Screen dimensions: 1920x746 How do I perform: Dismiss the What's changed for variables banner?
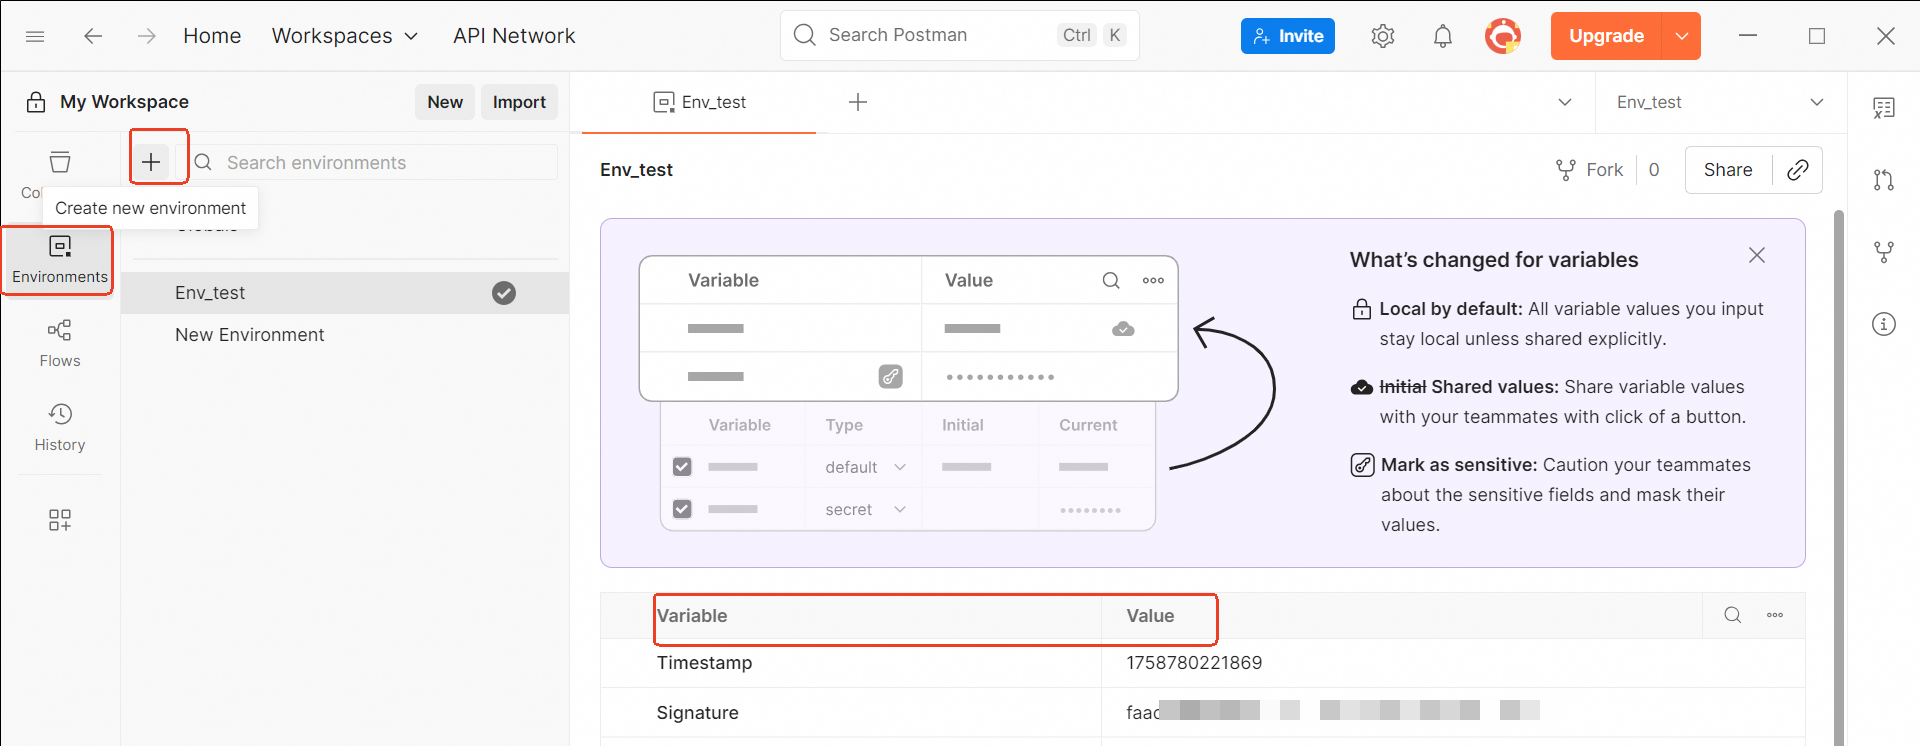(x=1757, y=255)
